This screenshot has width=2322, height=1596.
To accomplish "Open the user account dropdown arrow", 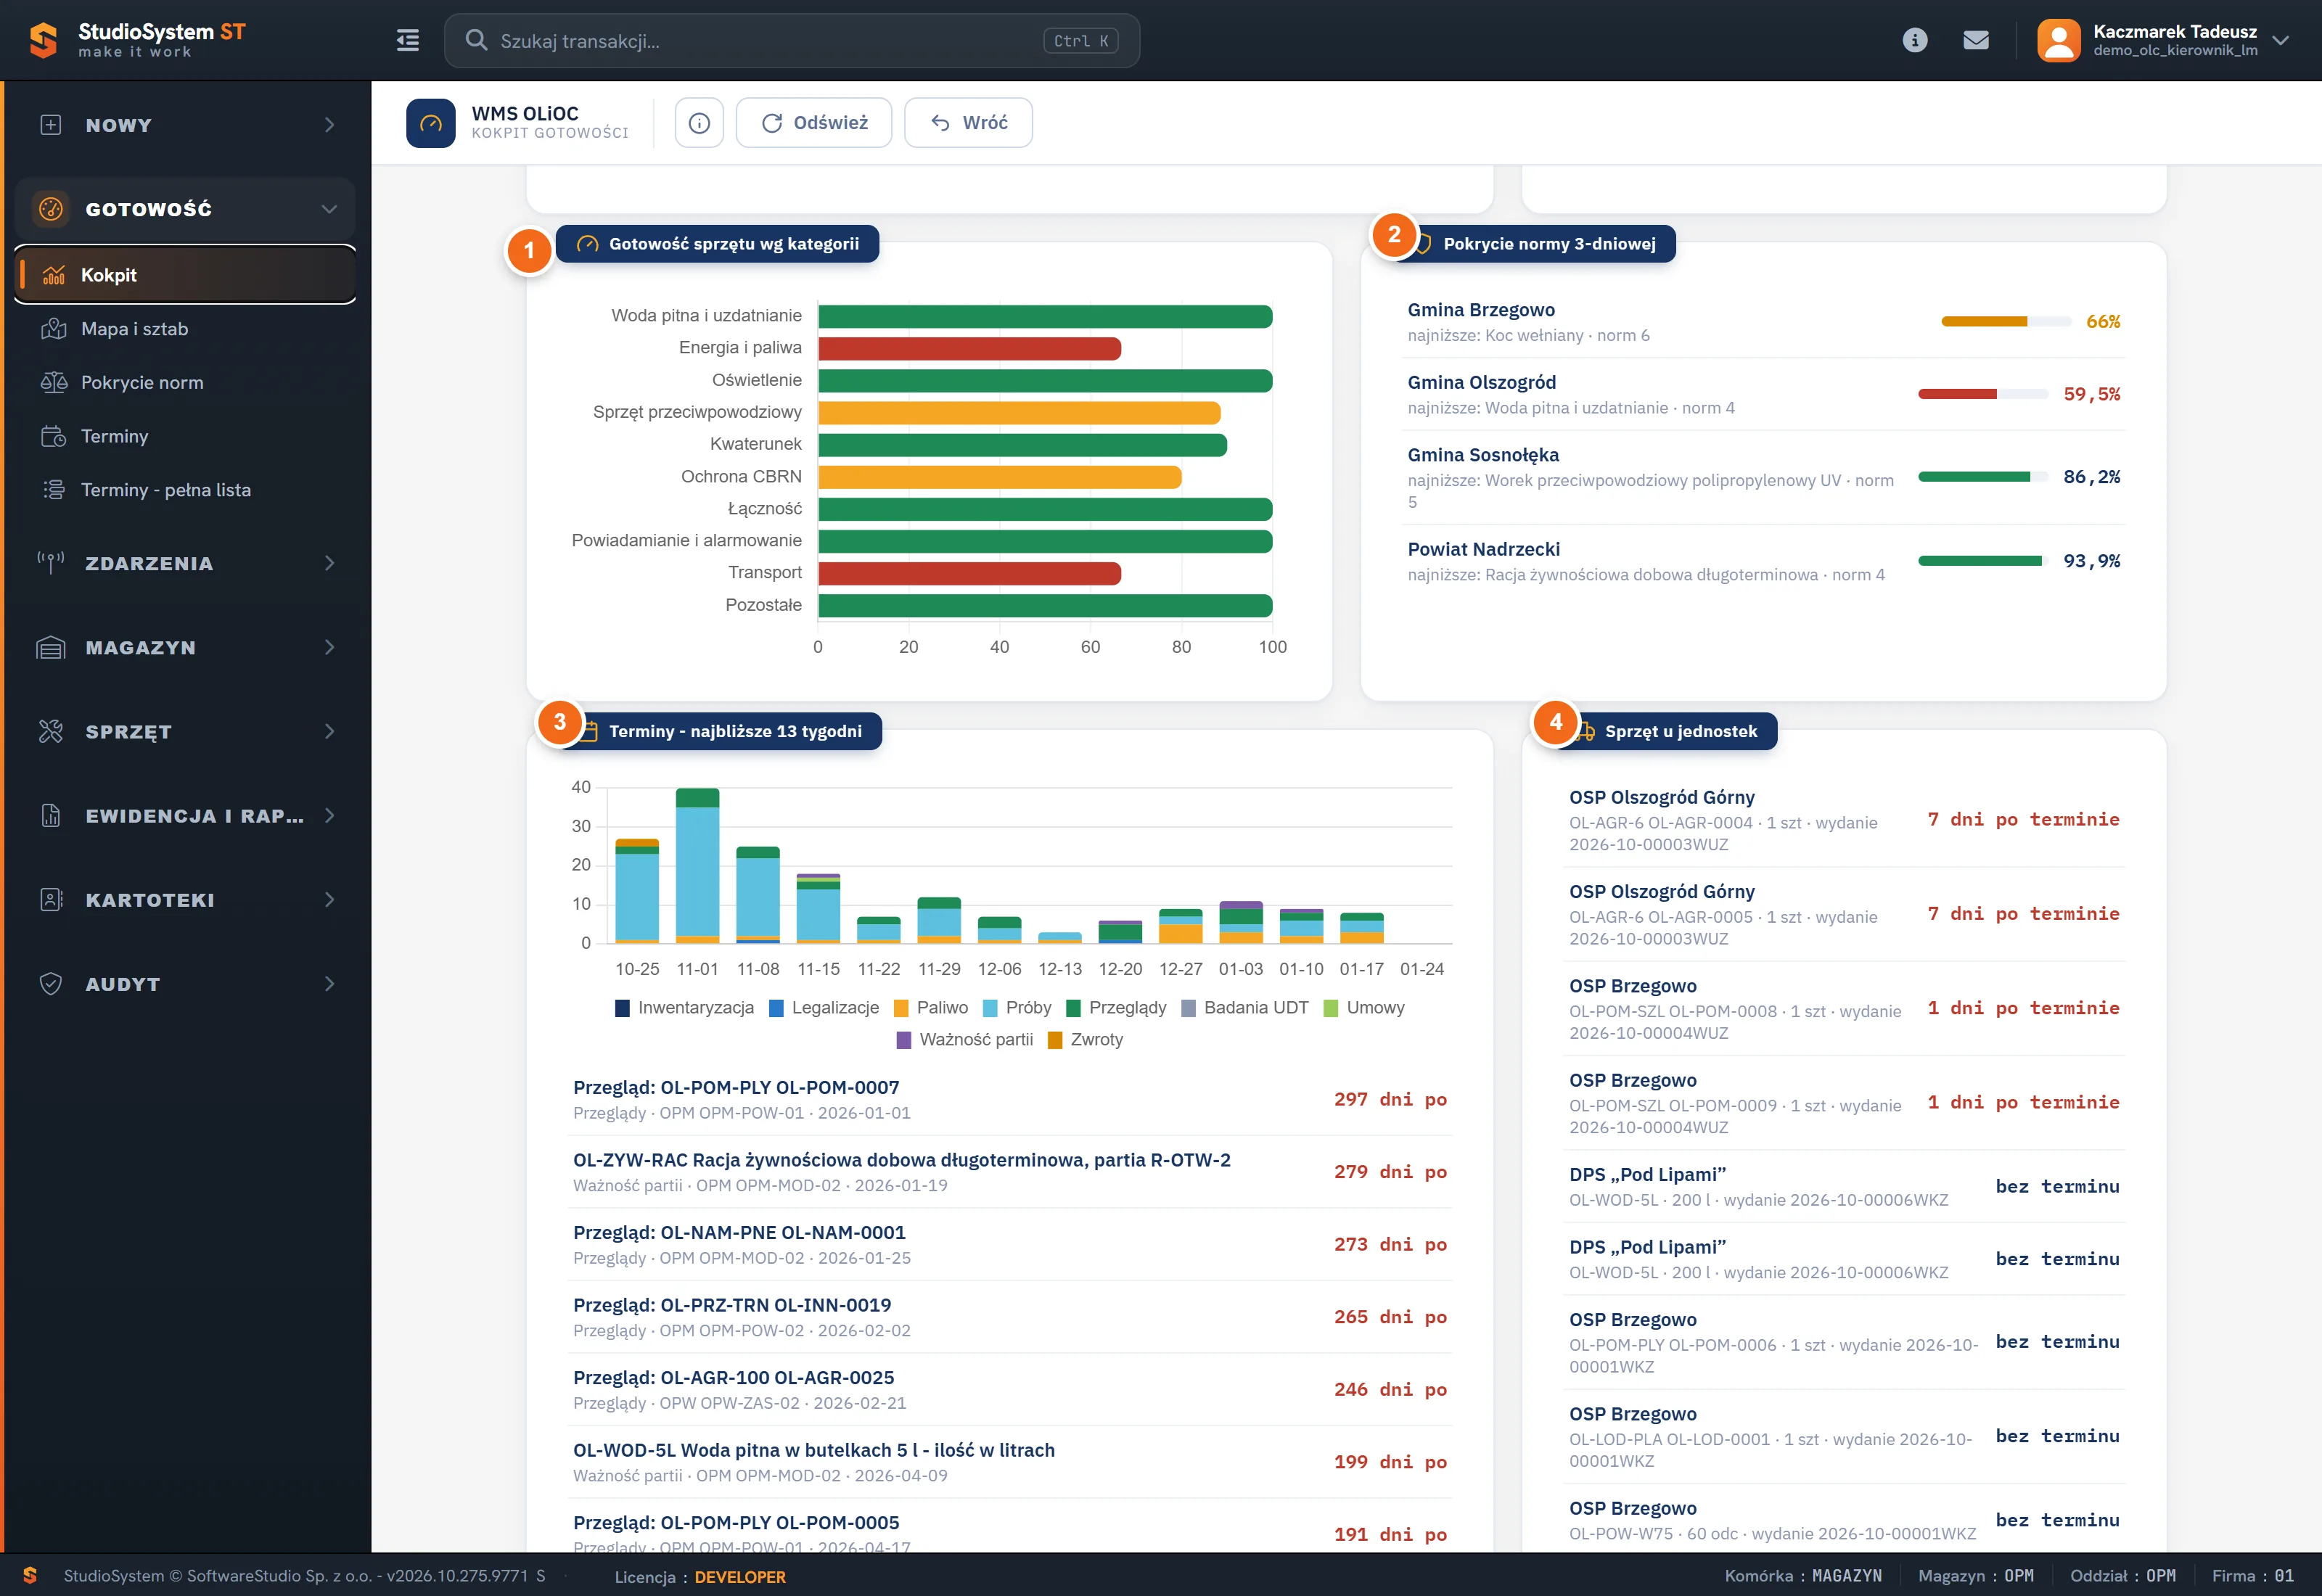I will point(2281,40).
